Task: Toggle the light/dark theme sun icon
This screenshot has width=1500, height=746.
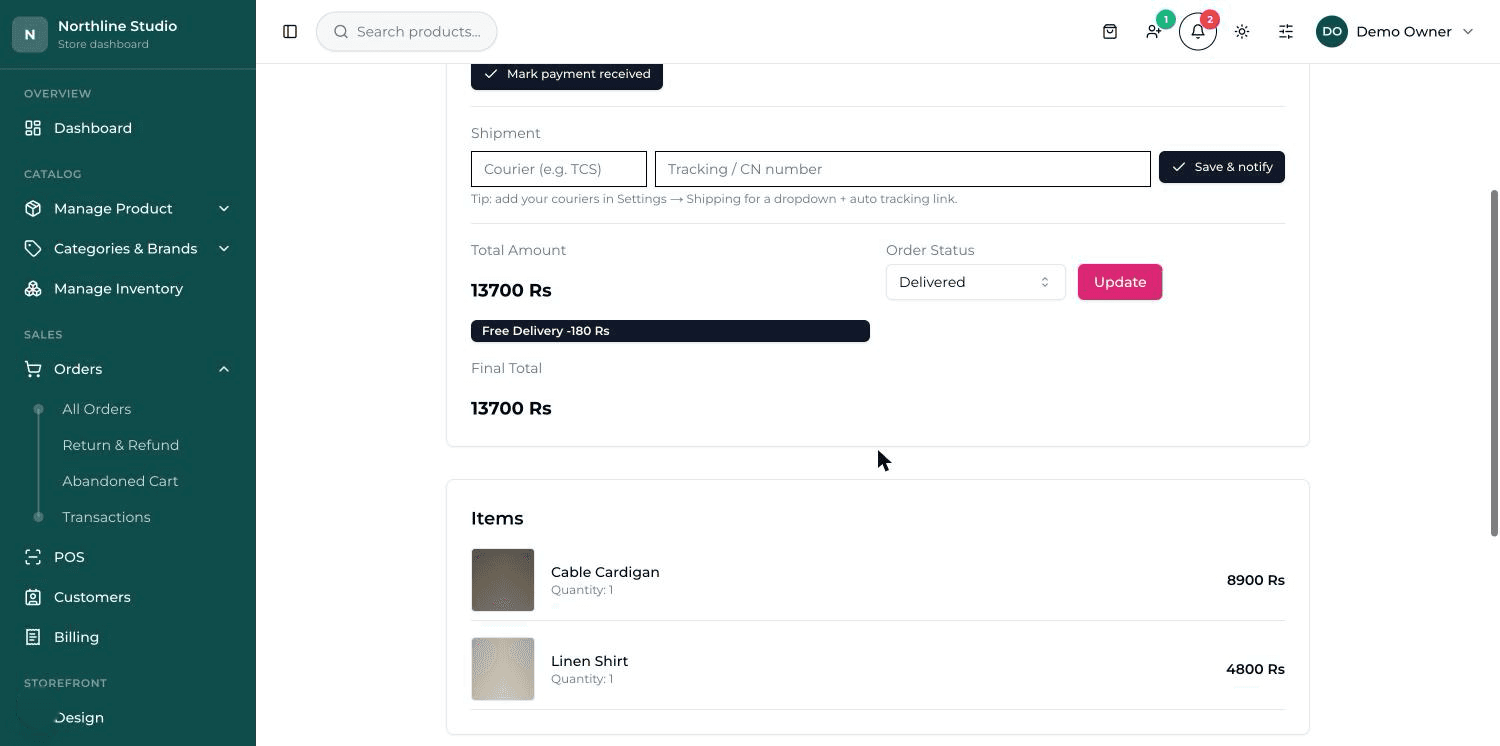Action: point(1242,32)
